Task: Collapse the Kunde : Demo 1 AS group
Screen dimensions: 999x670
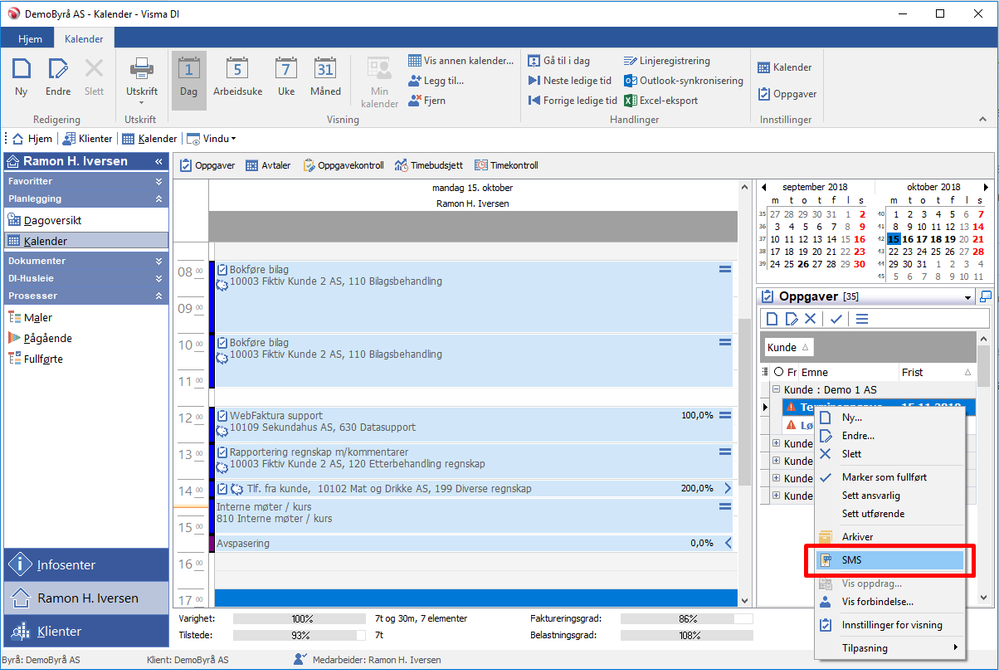Action: click(776, 390)
